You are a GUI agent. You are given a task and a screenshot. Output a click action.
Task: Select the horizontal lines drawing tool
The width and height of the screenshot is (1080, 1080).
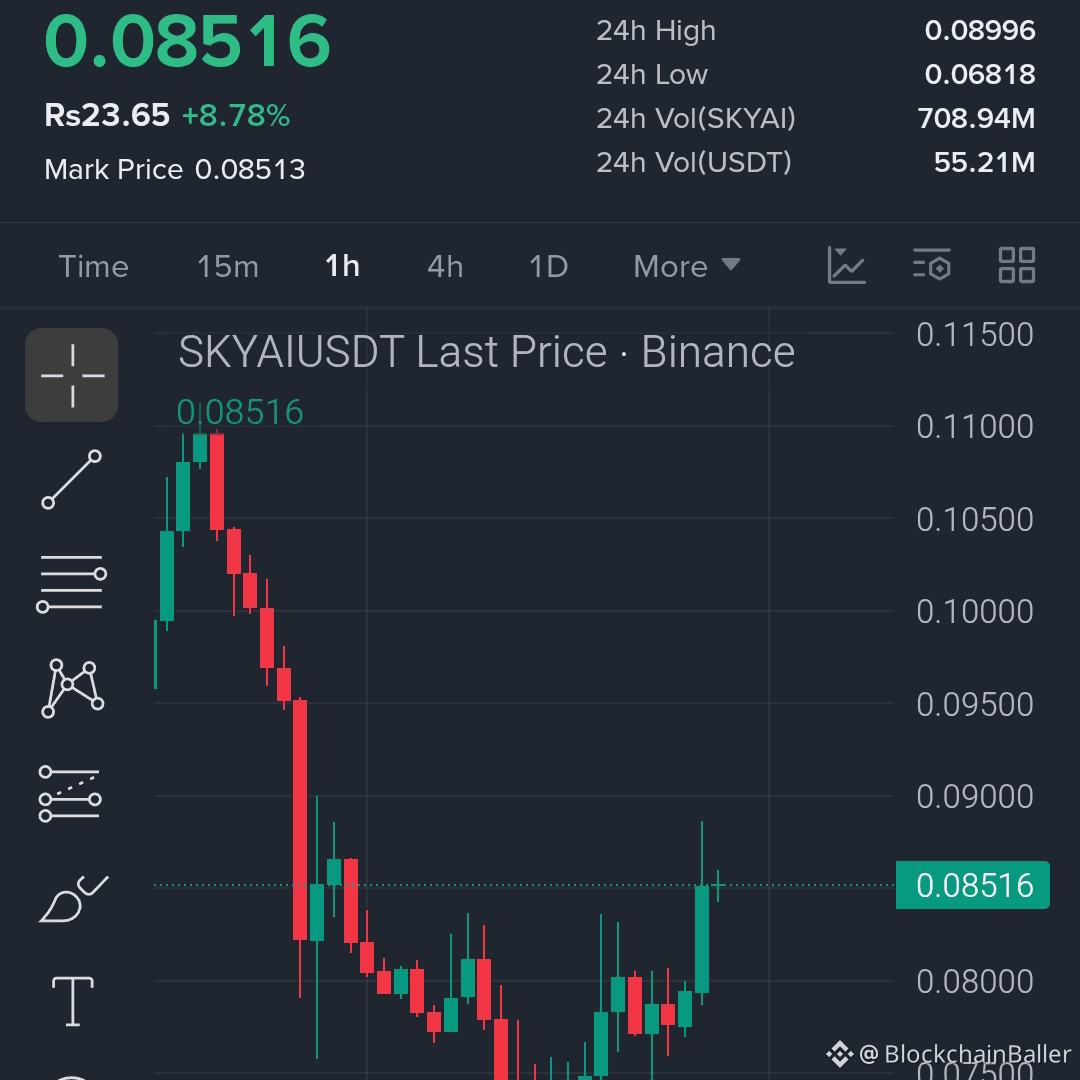pyautogui.click(x=72, y=583)
